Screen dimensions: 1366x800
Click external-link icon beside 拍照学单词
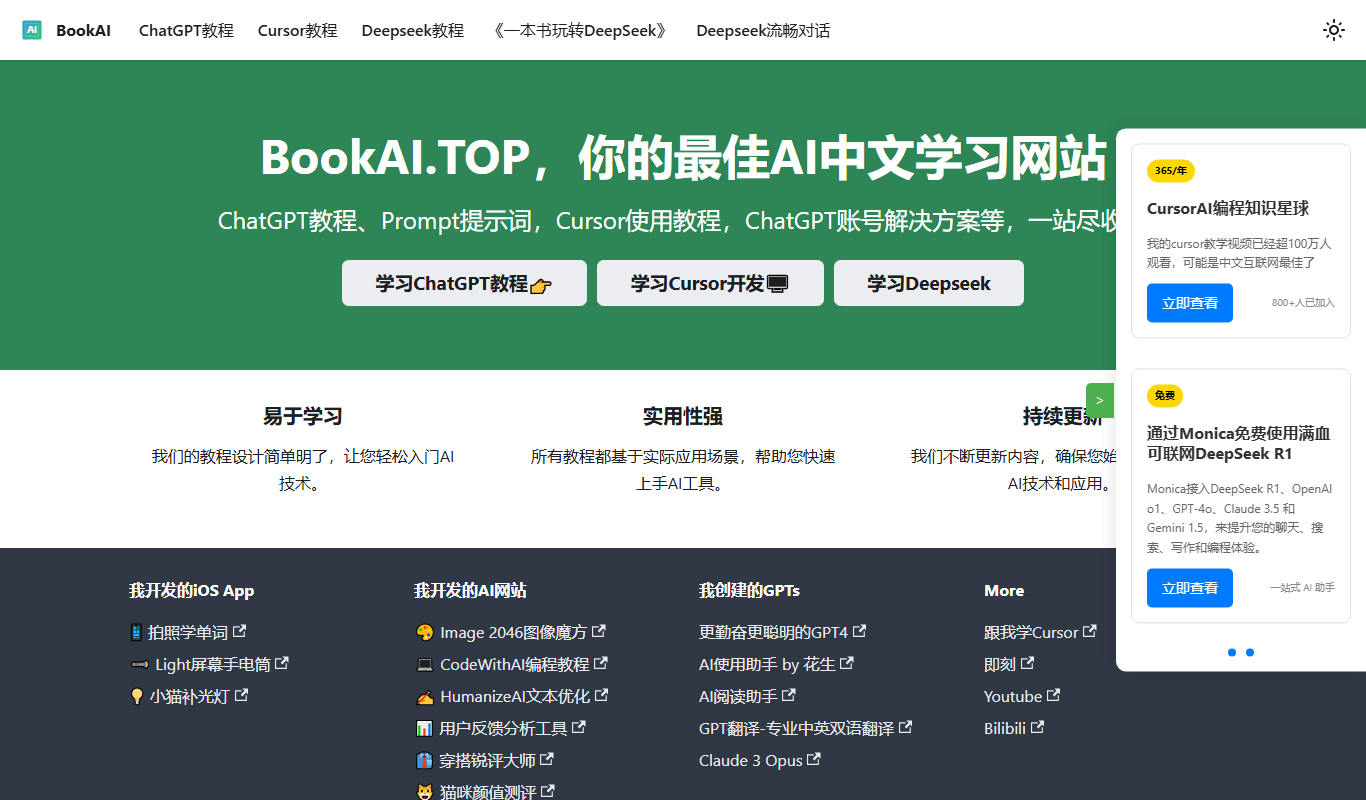pyautogui.click(x=240, y=631)
